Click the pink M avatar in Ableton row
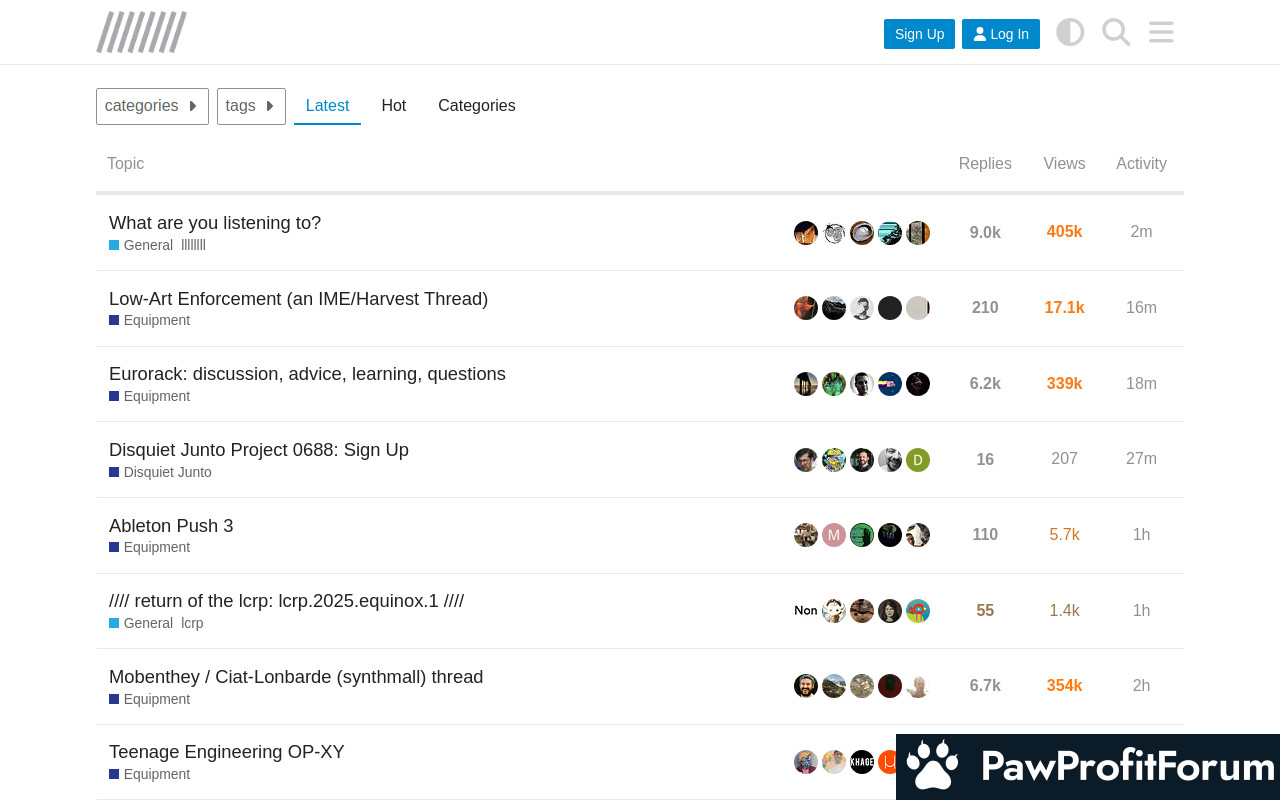The height and width of the screenshot is (800, 1280). coord(834,535)
